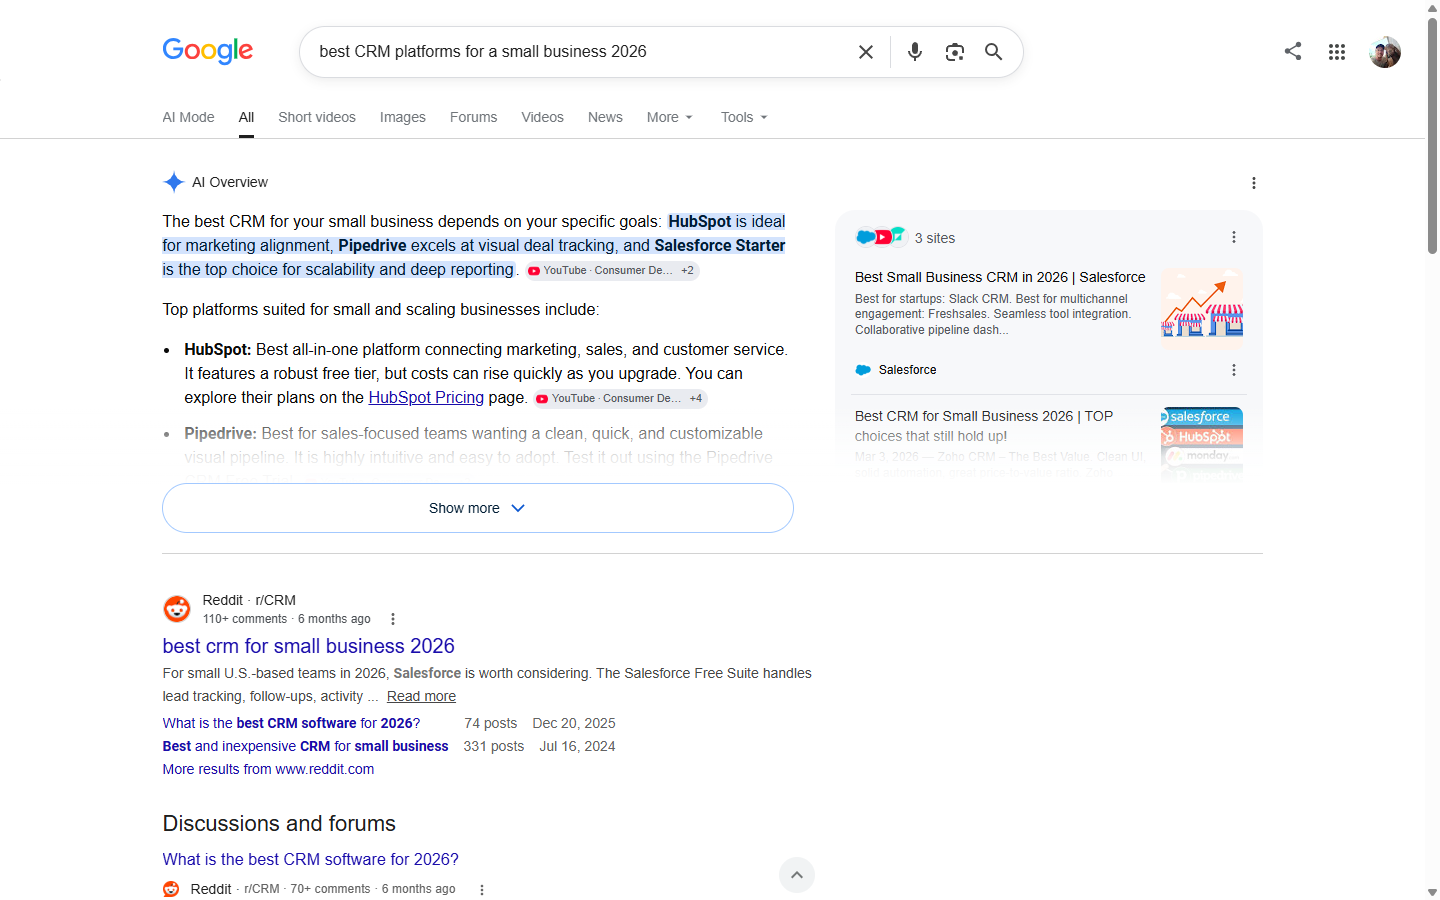This screenshot has width=1440, height=900.
Task: Clear the search box with X icon
Action: coord(866,52)
